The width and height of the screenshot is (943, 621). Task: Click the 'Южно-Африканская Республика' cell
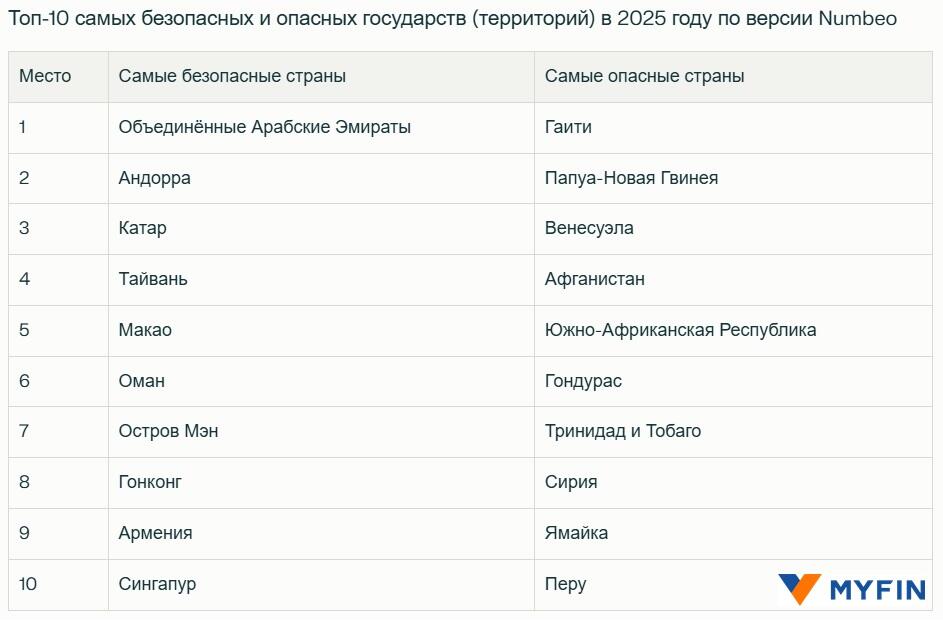[680, 330]
